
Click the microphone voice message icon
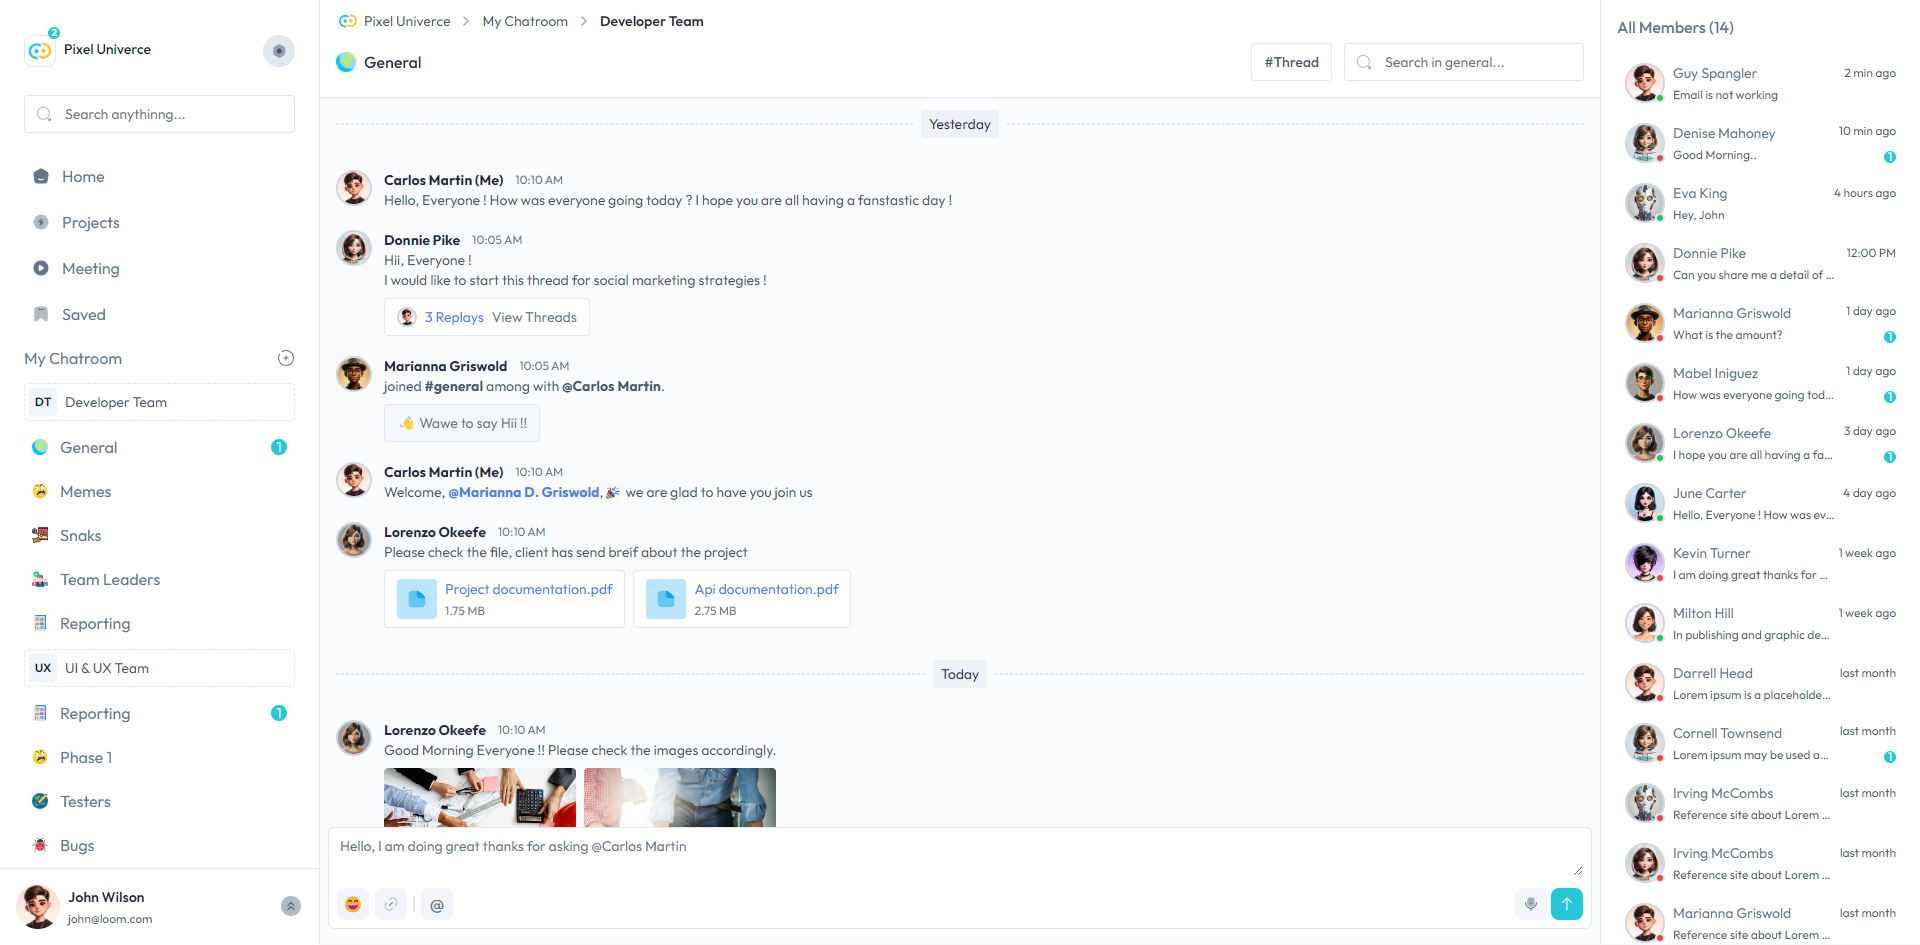pyautogui.click(x=1530, y=904)
